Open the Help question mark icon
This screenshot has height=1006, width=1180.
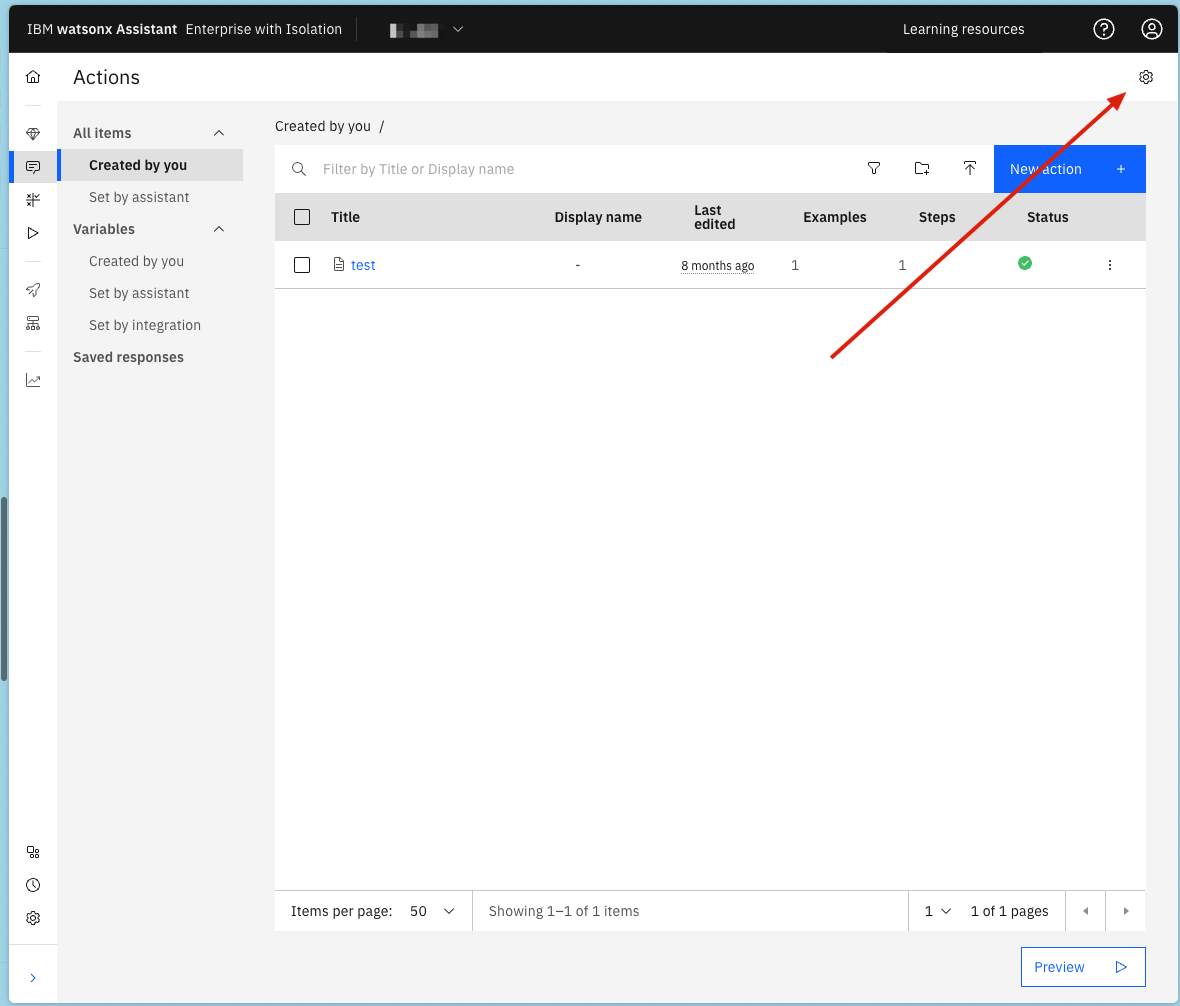click(1103, 29)
